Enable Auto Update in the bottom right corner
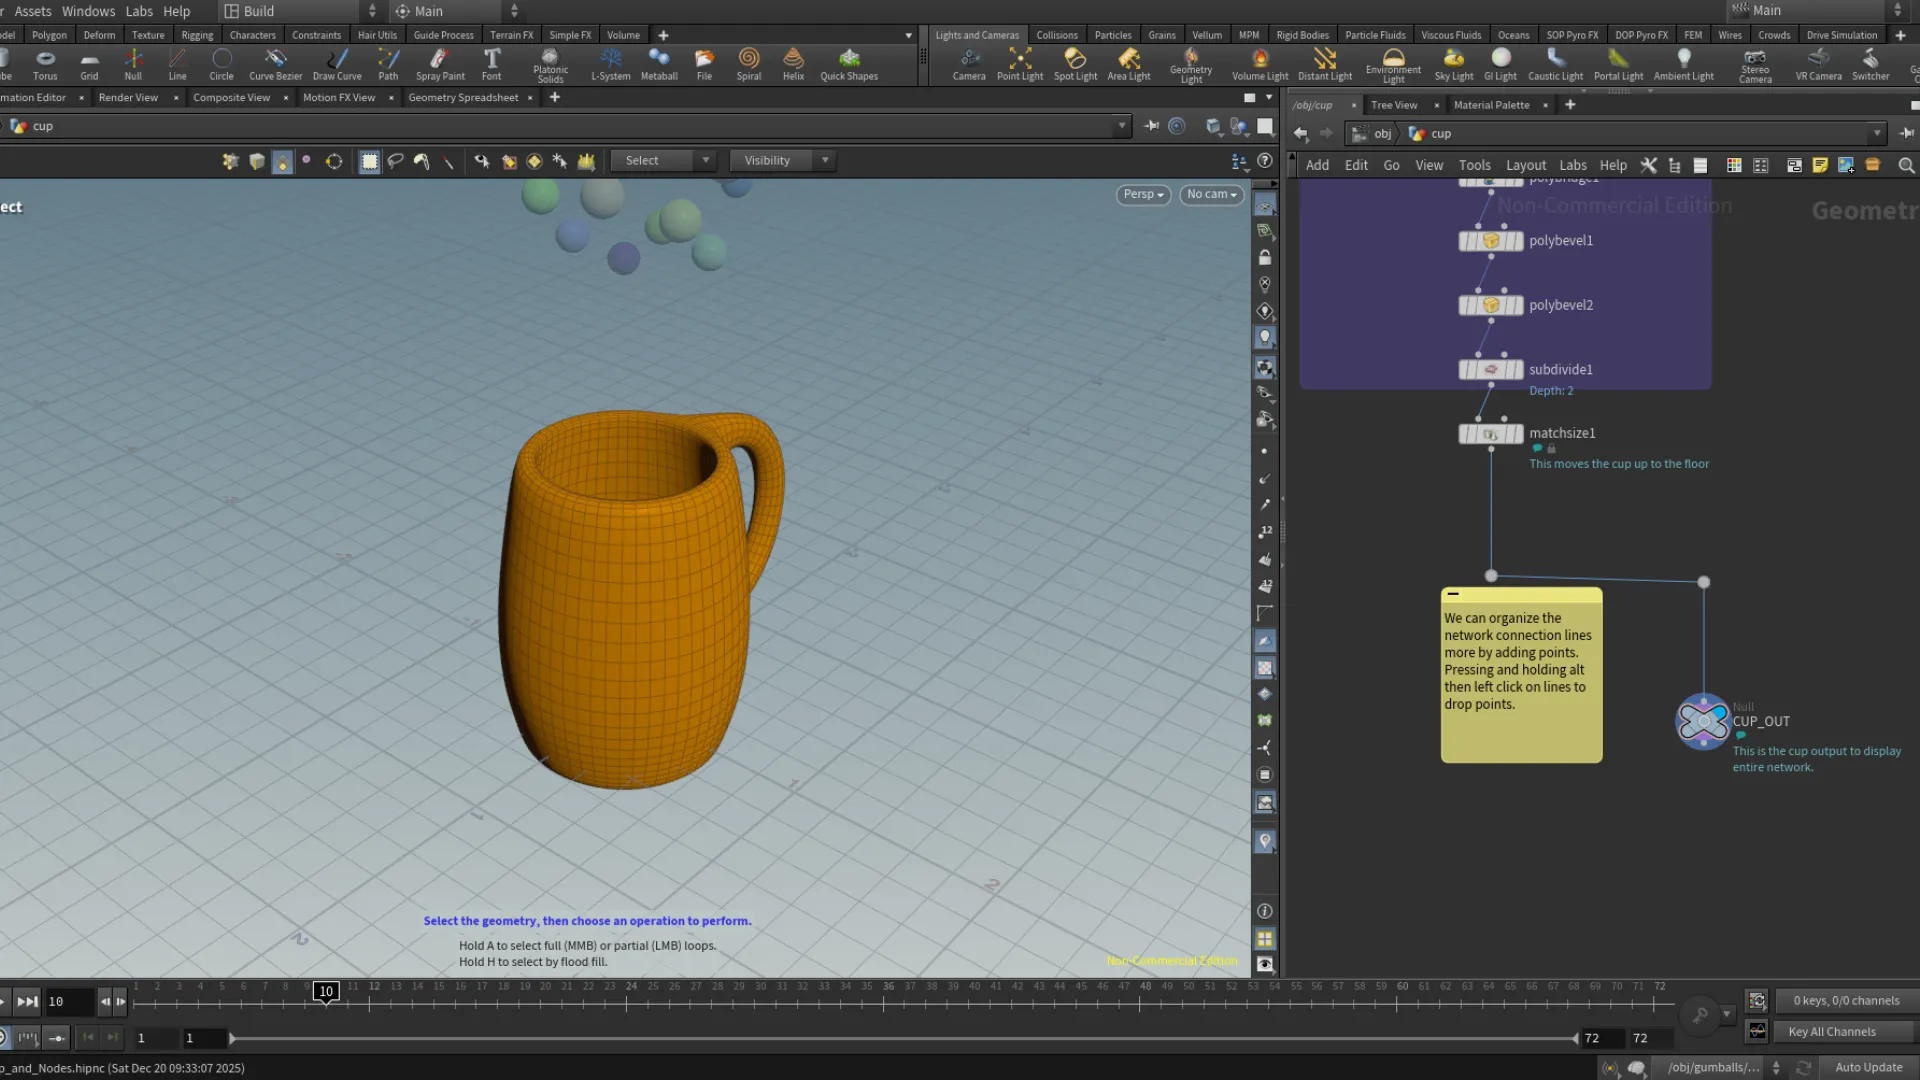The image size is (1920, 1080). point(1868,1067)
